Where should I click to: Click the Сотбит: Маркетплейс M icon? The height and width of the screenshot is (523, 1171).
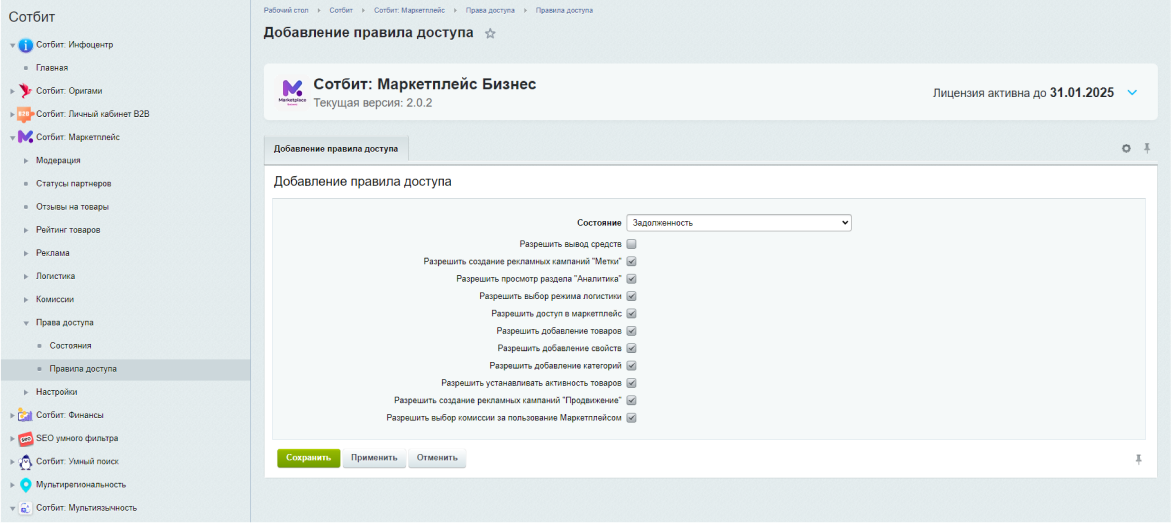click(x=25, y=137)
